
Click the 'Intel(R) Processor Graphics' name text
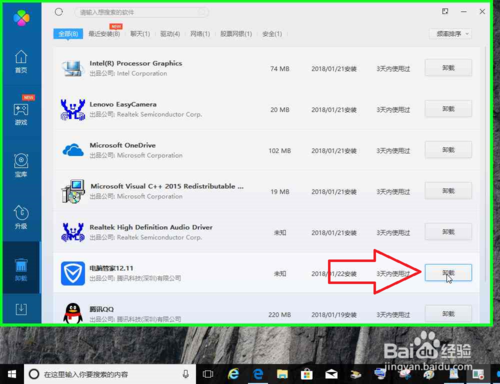coord(136,63)
